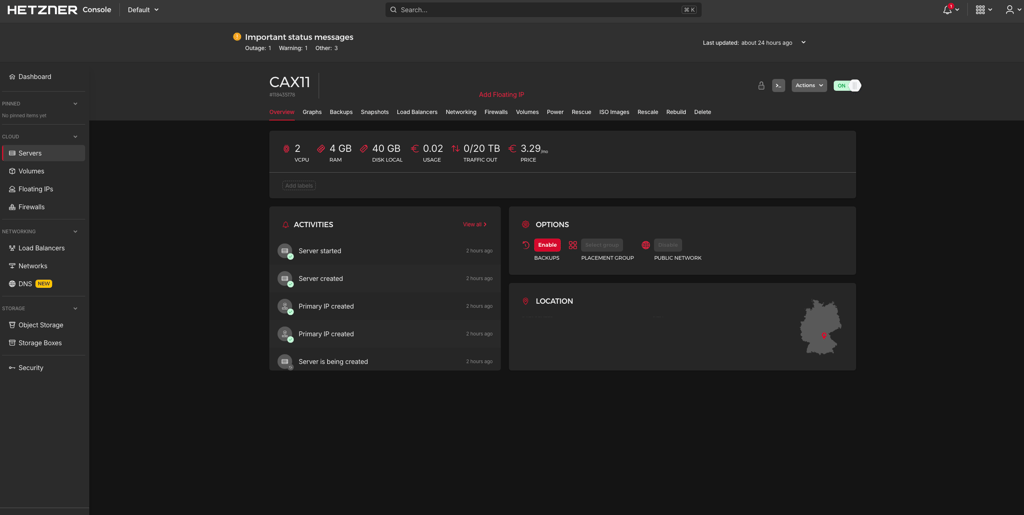Image resolution: width=1024 pixels, height=515 pixels.
Task: Open the Rescue tab
Action: [x=581, y=112]
